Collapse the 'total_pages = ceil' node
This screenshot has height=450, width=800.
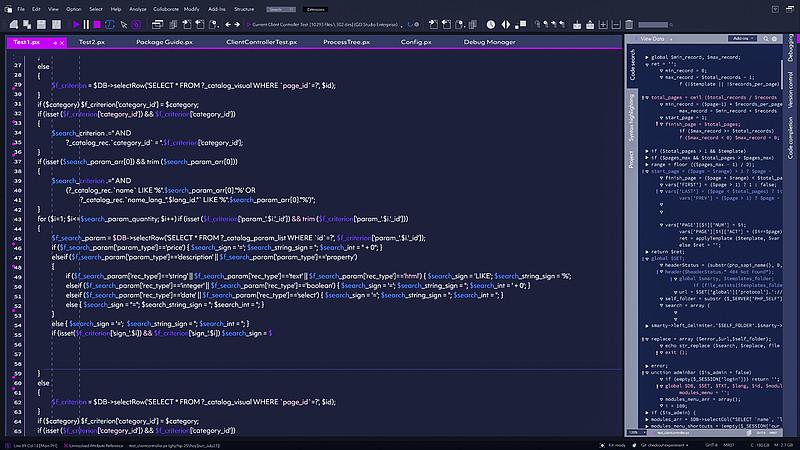pos(647,97)
